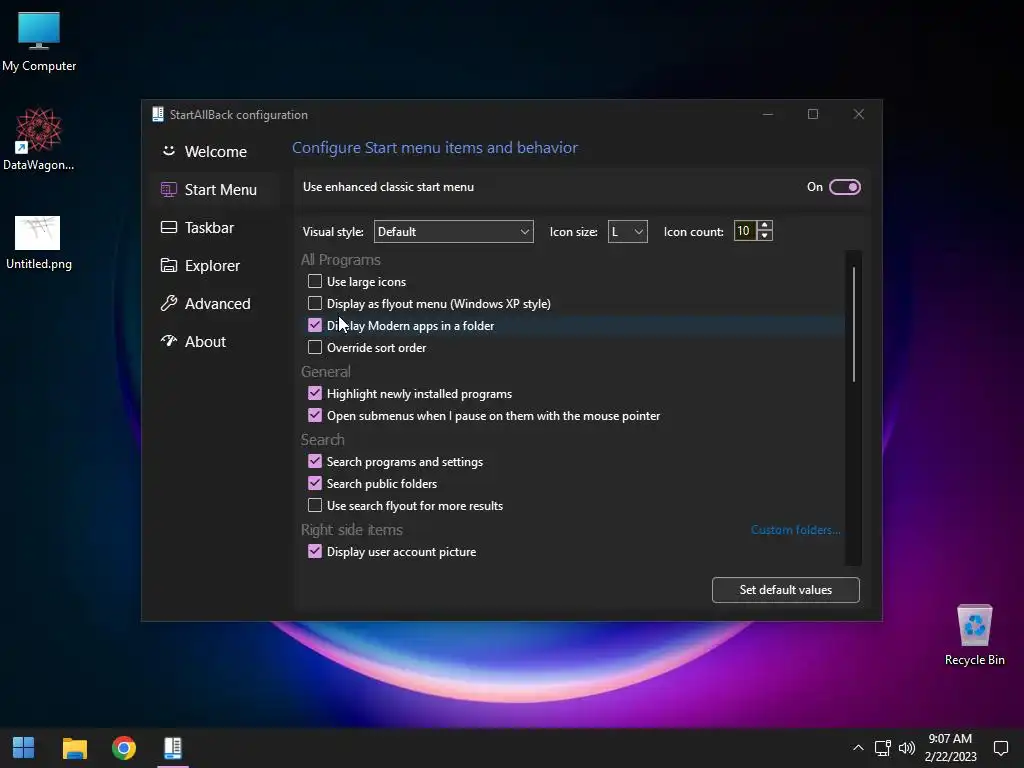Click the Start Menu sidebar icon
Screen dimensions: 1024x768
[x=168, y=189]
